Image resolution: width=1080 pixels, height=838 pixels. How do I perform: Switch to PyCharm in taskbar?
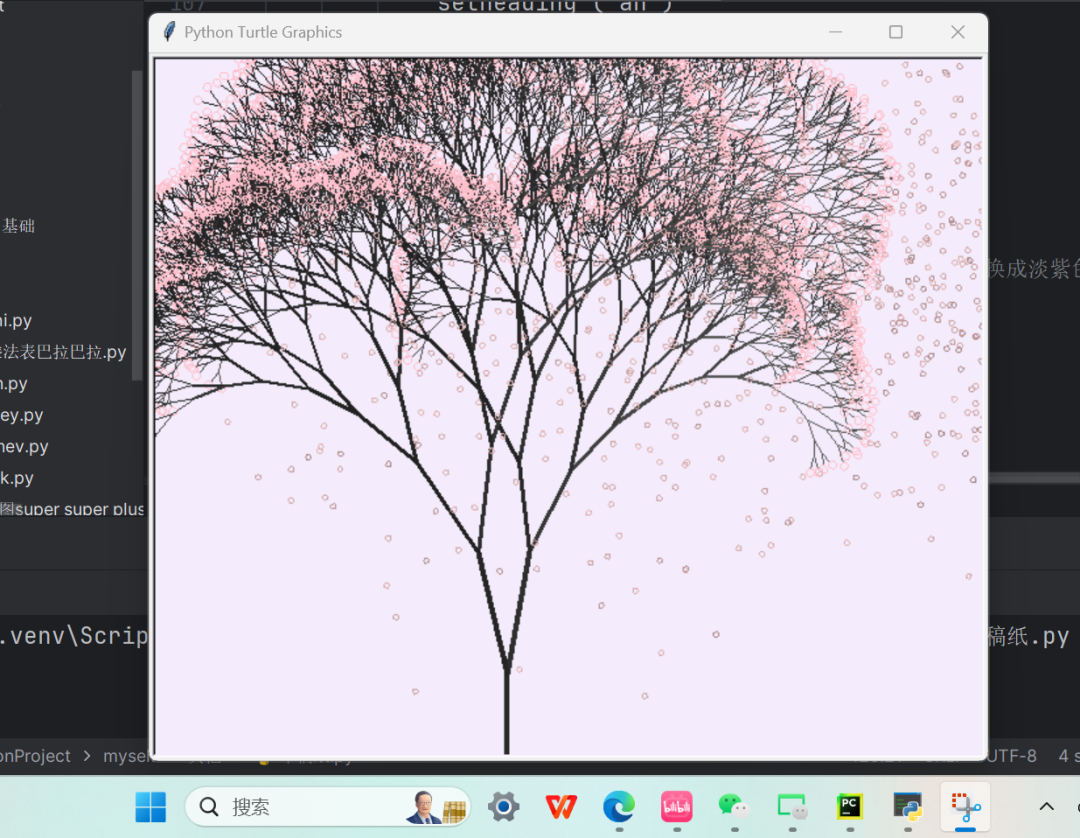(850, 807)
